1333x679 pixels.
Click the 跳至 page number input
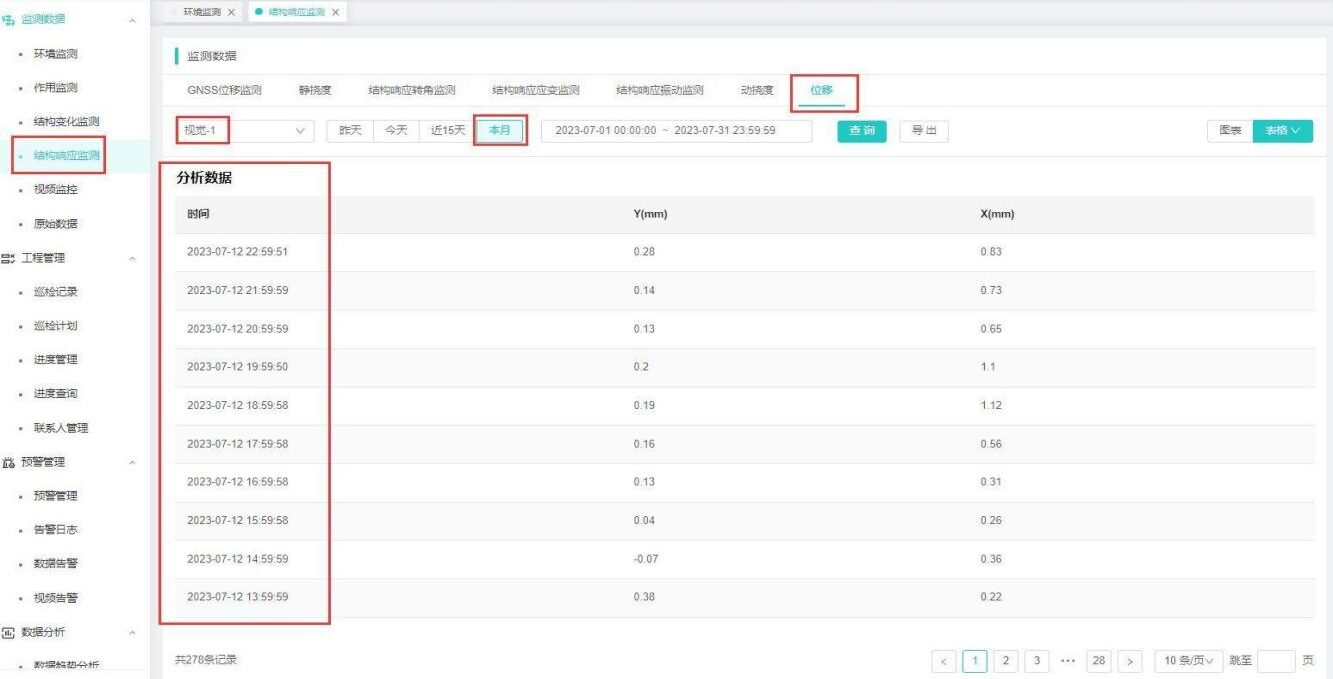[x=1275, y=661]
